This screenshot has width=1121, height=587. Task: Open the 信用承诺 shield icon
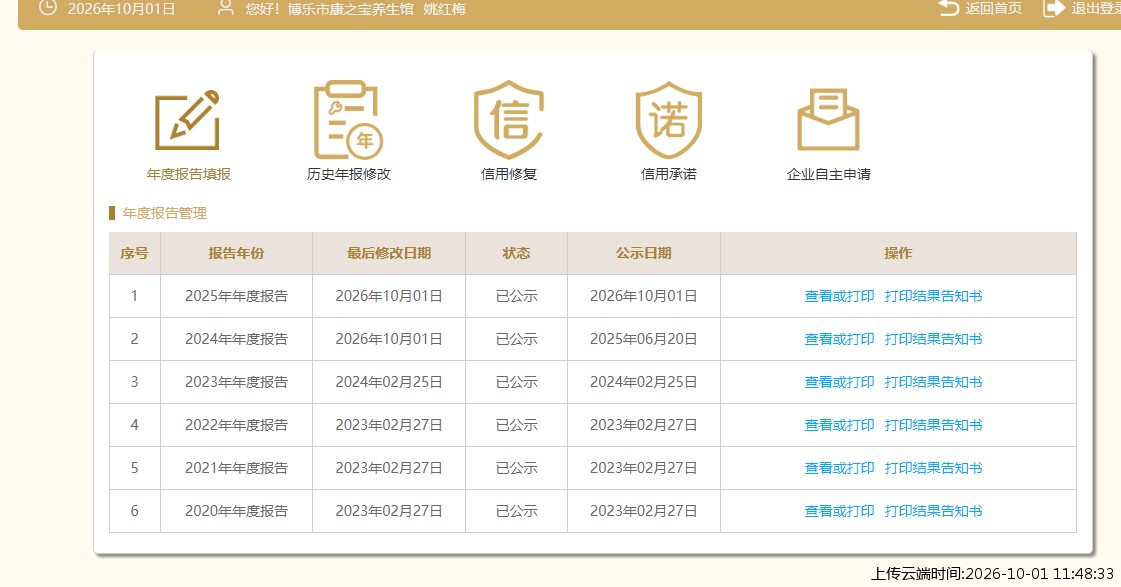point(668,120)
